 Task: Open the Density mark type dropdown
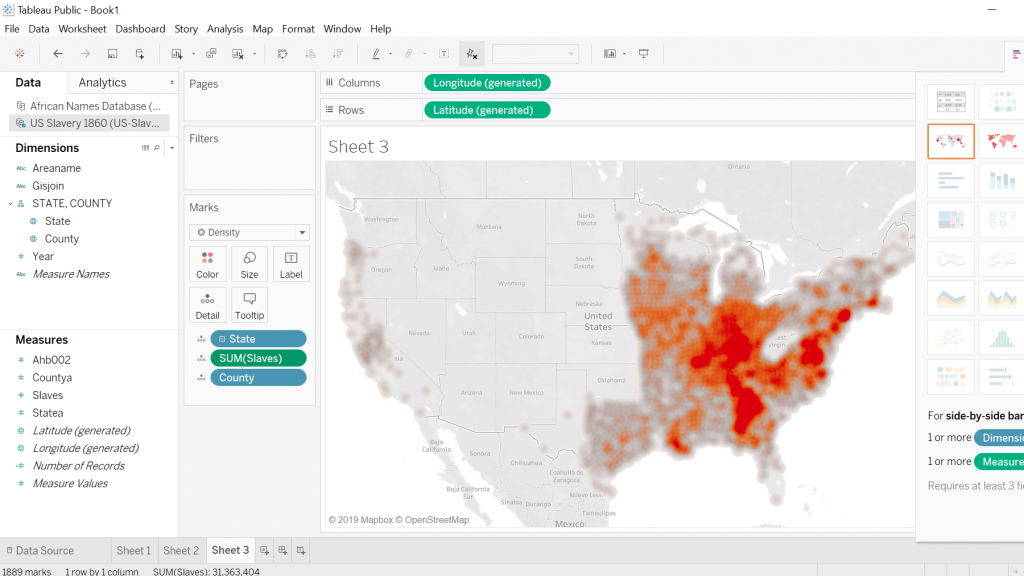pos(249,232)
